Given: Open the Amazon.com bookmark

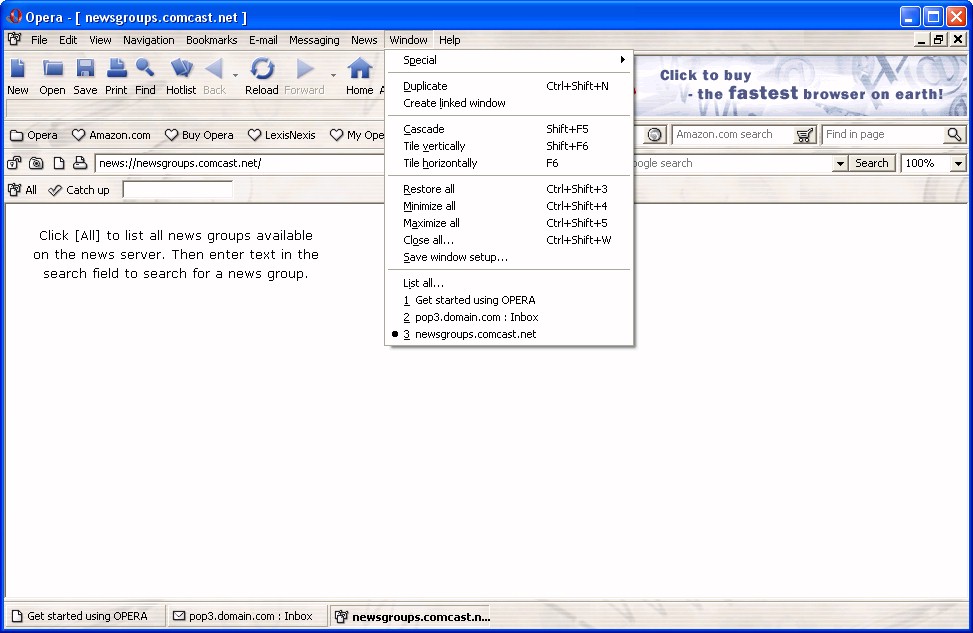Looking at the screenshot, I should pos(111,135).
